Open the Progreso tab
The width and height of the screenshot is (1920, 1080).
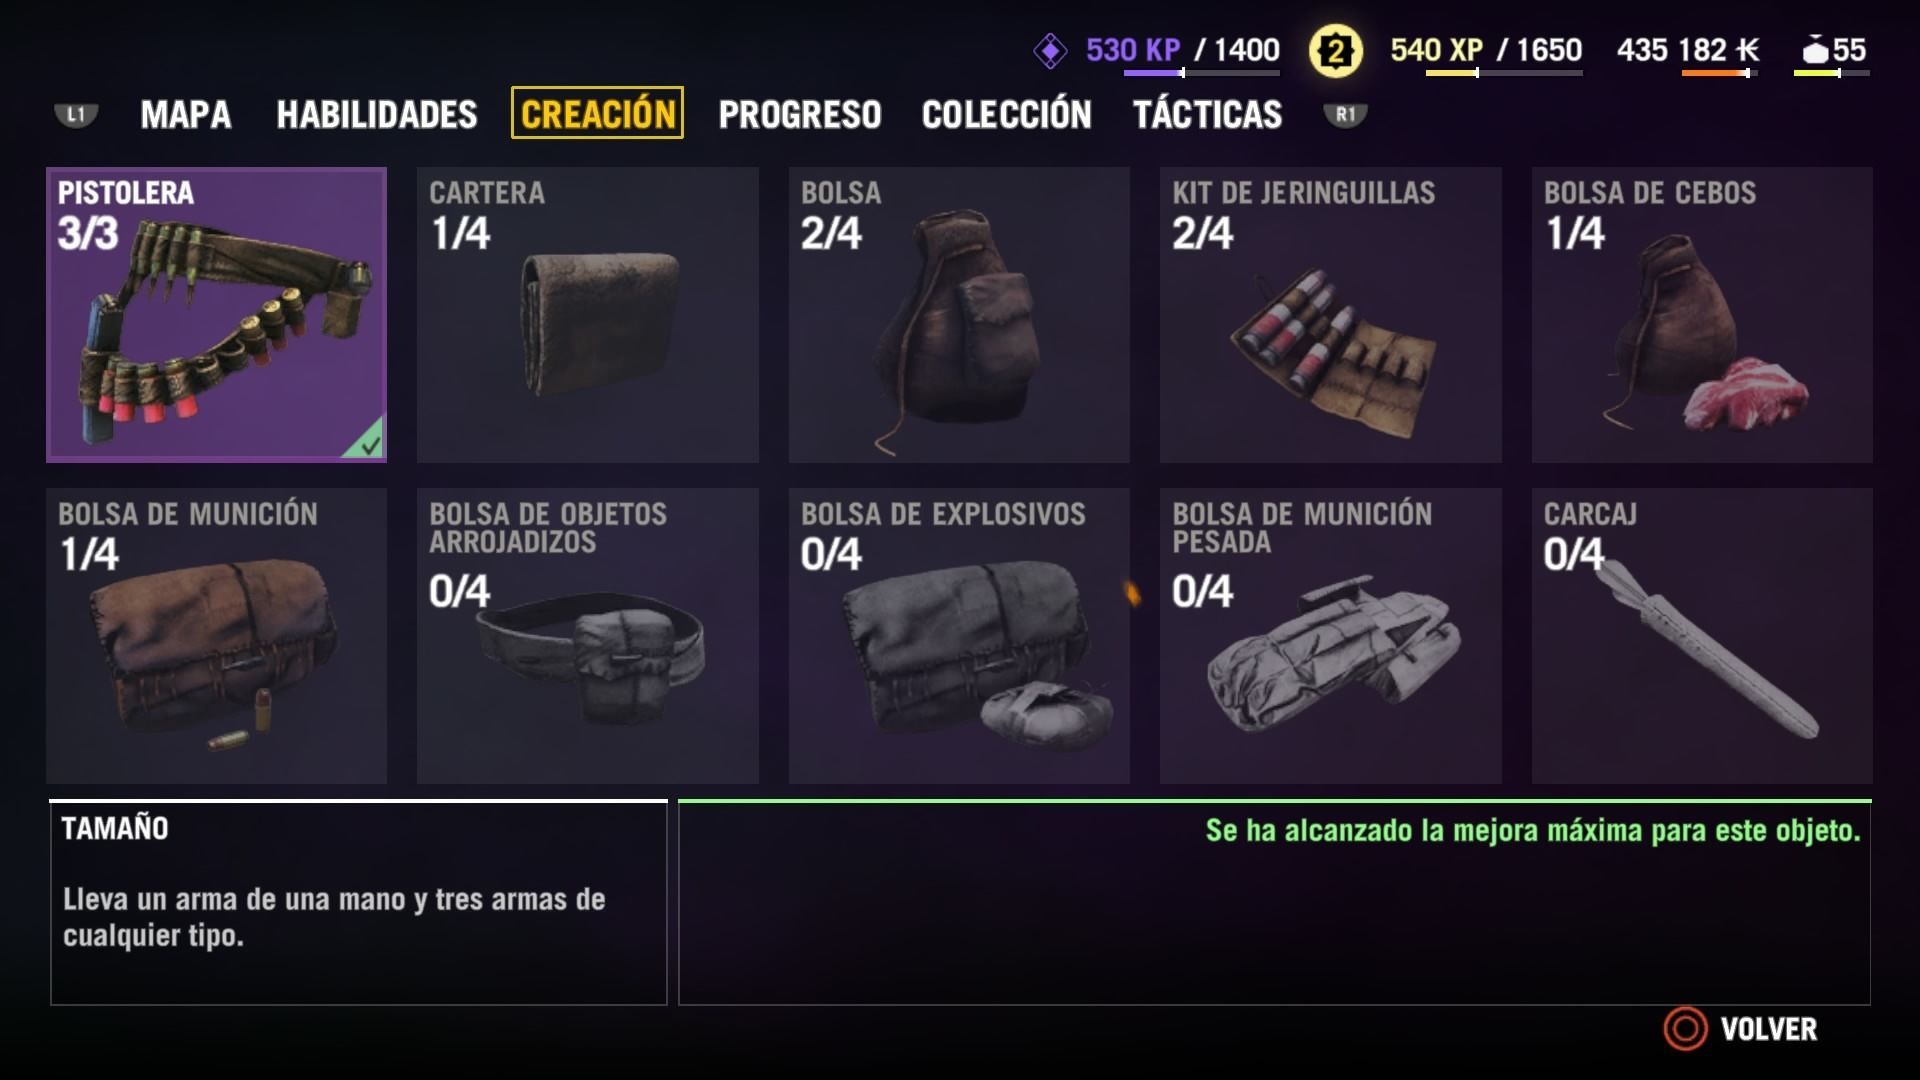click(800, 114)
